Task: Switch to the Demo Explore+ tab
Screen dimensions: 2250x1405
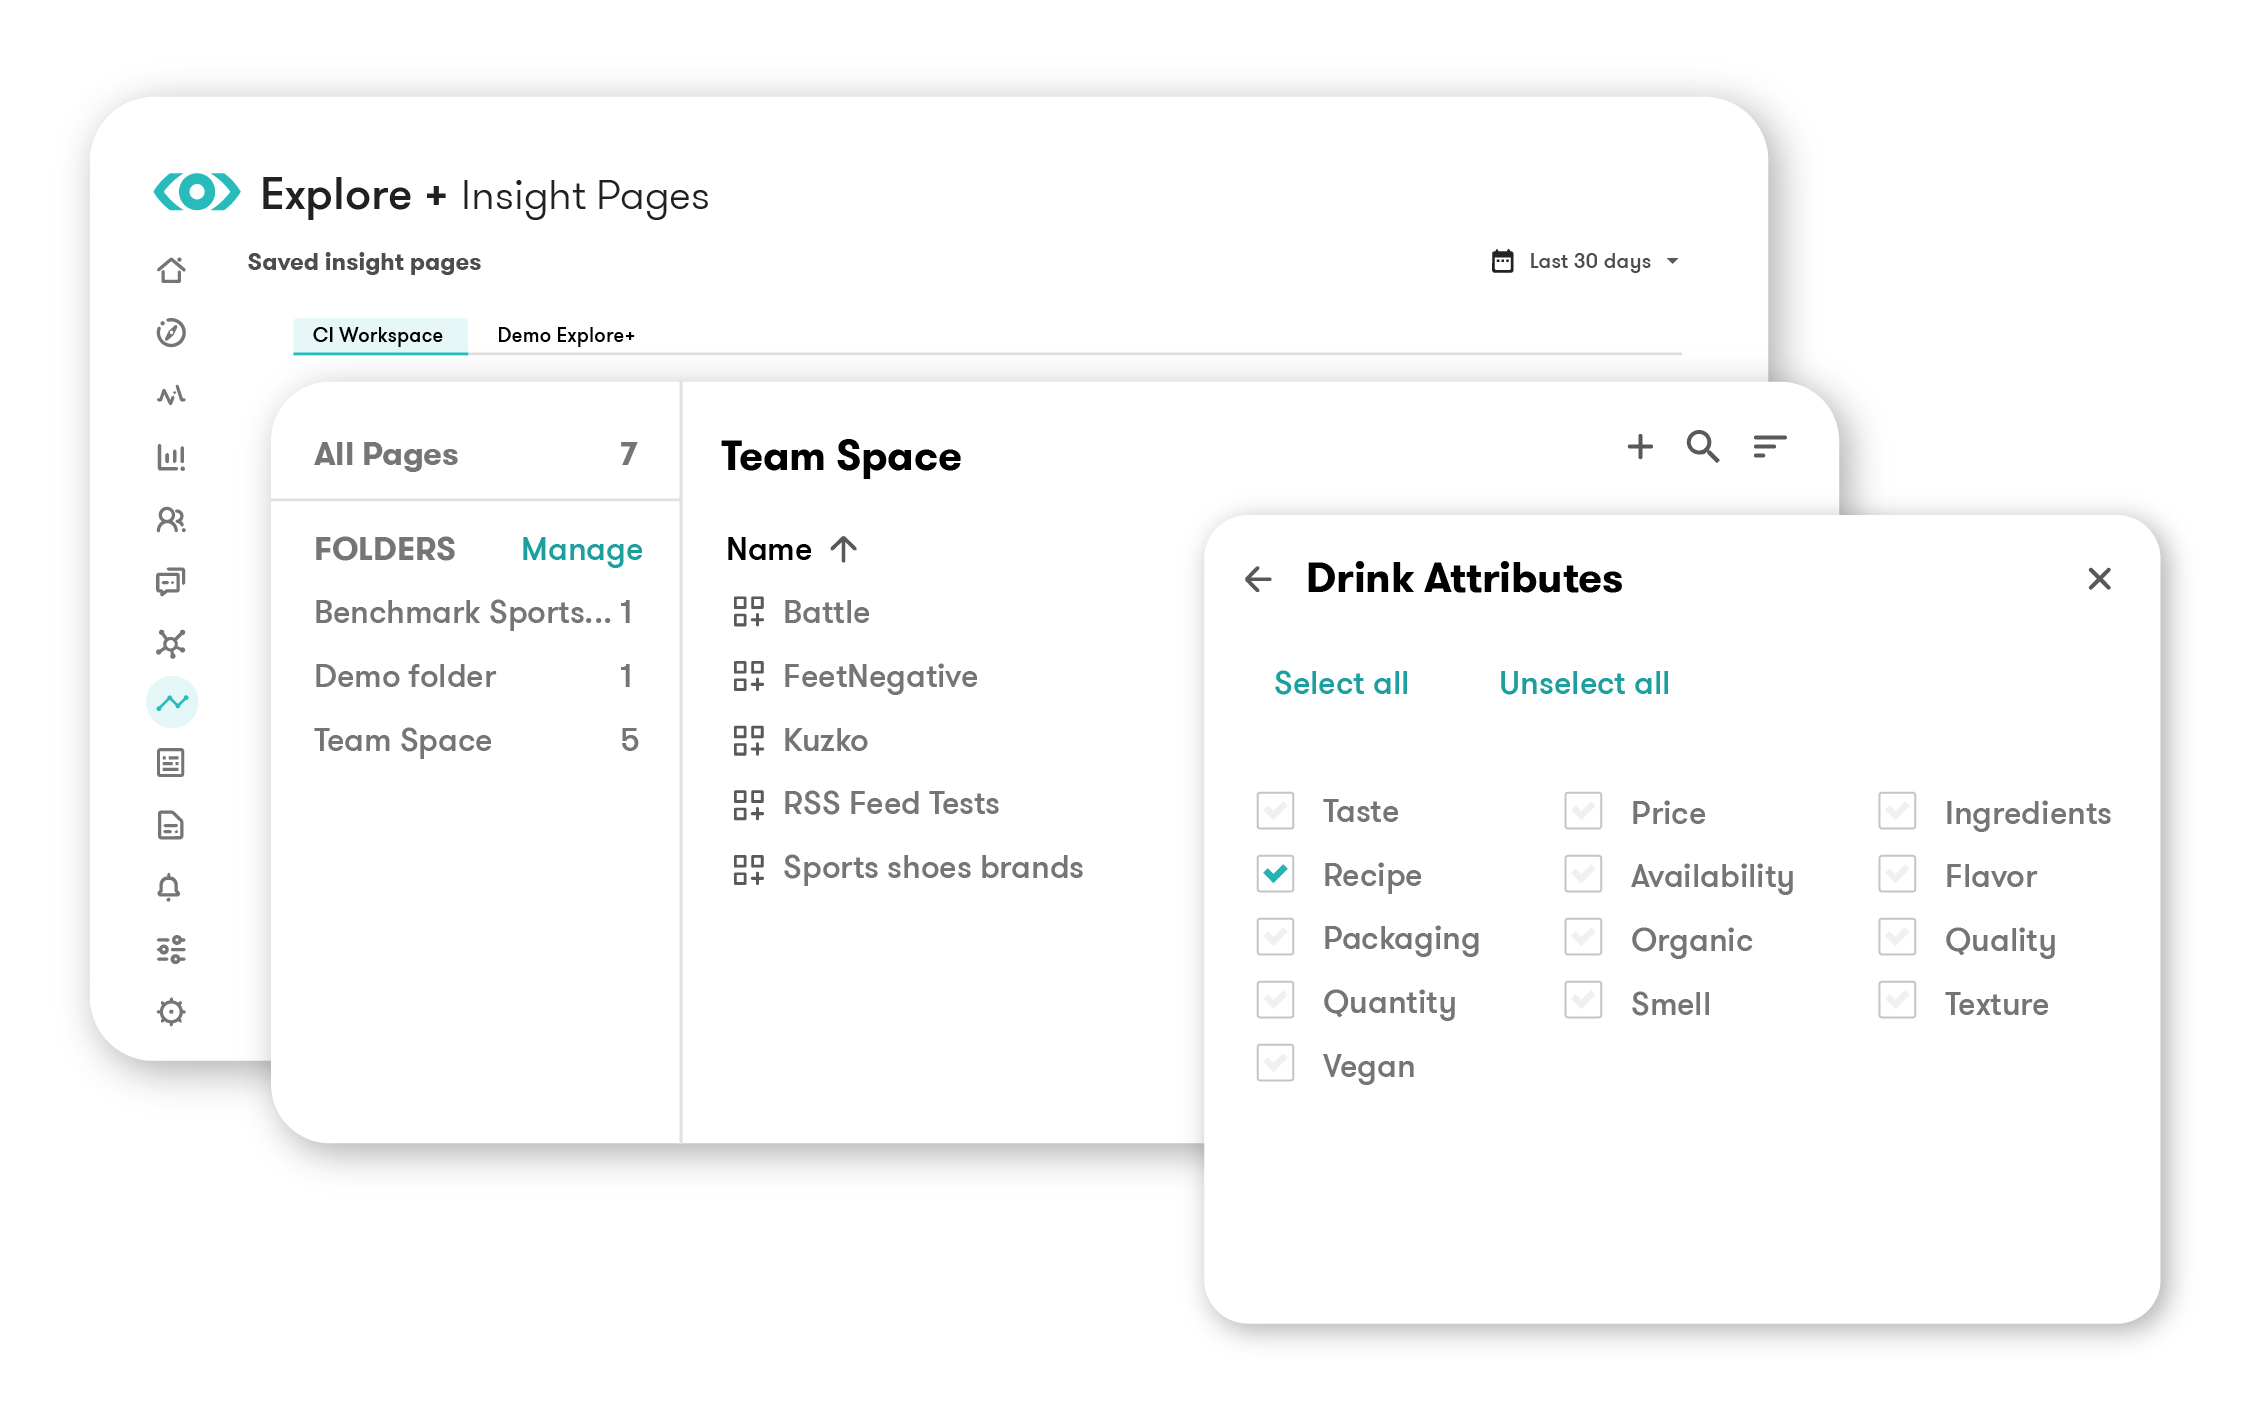Action: point(566,335)
